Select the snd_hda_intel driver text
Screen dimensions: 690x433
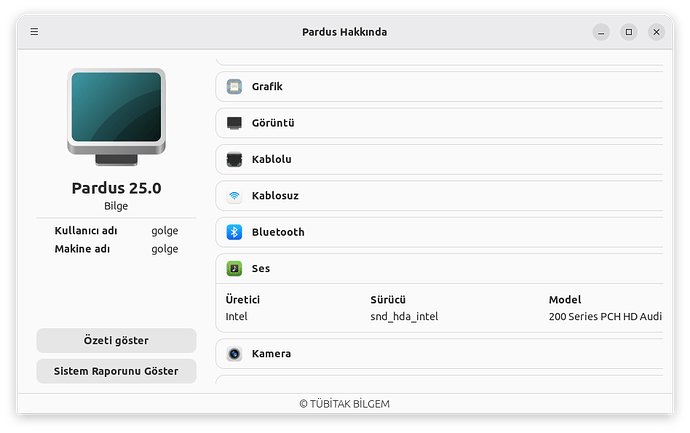click(x=404, y=317)
